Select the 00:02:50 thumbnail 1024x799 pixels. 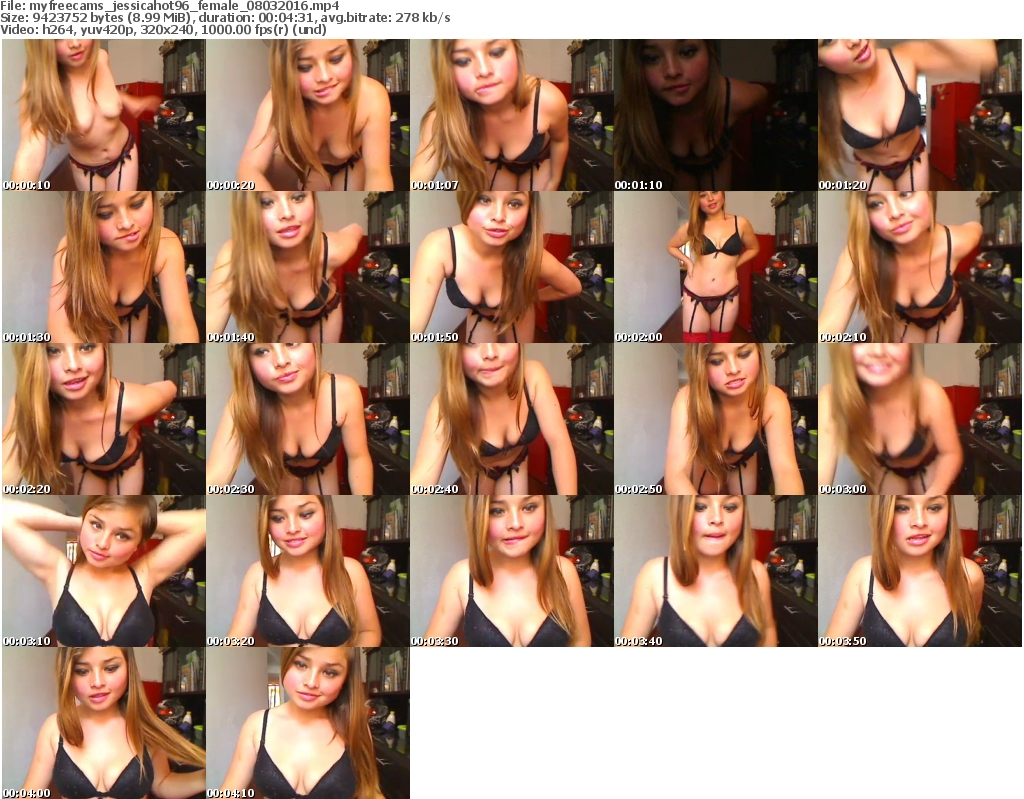pyautogui.click(x=715, y=419)
